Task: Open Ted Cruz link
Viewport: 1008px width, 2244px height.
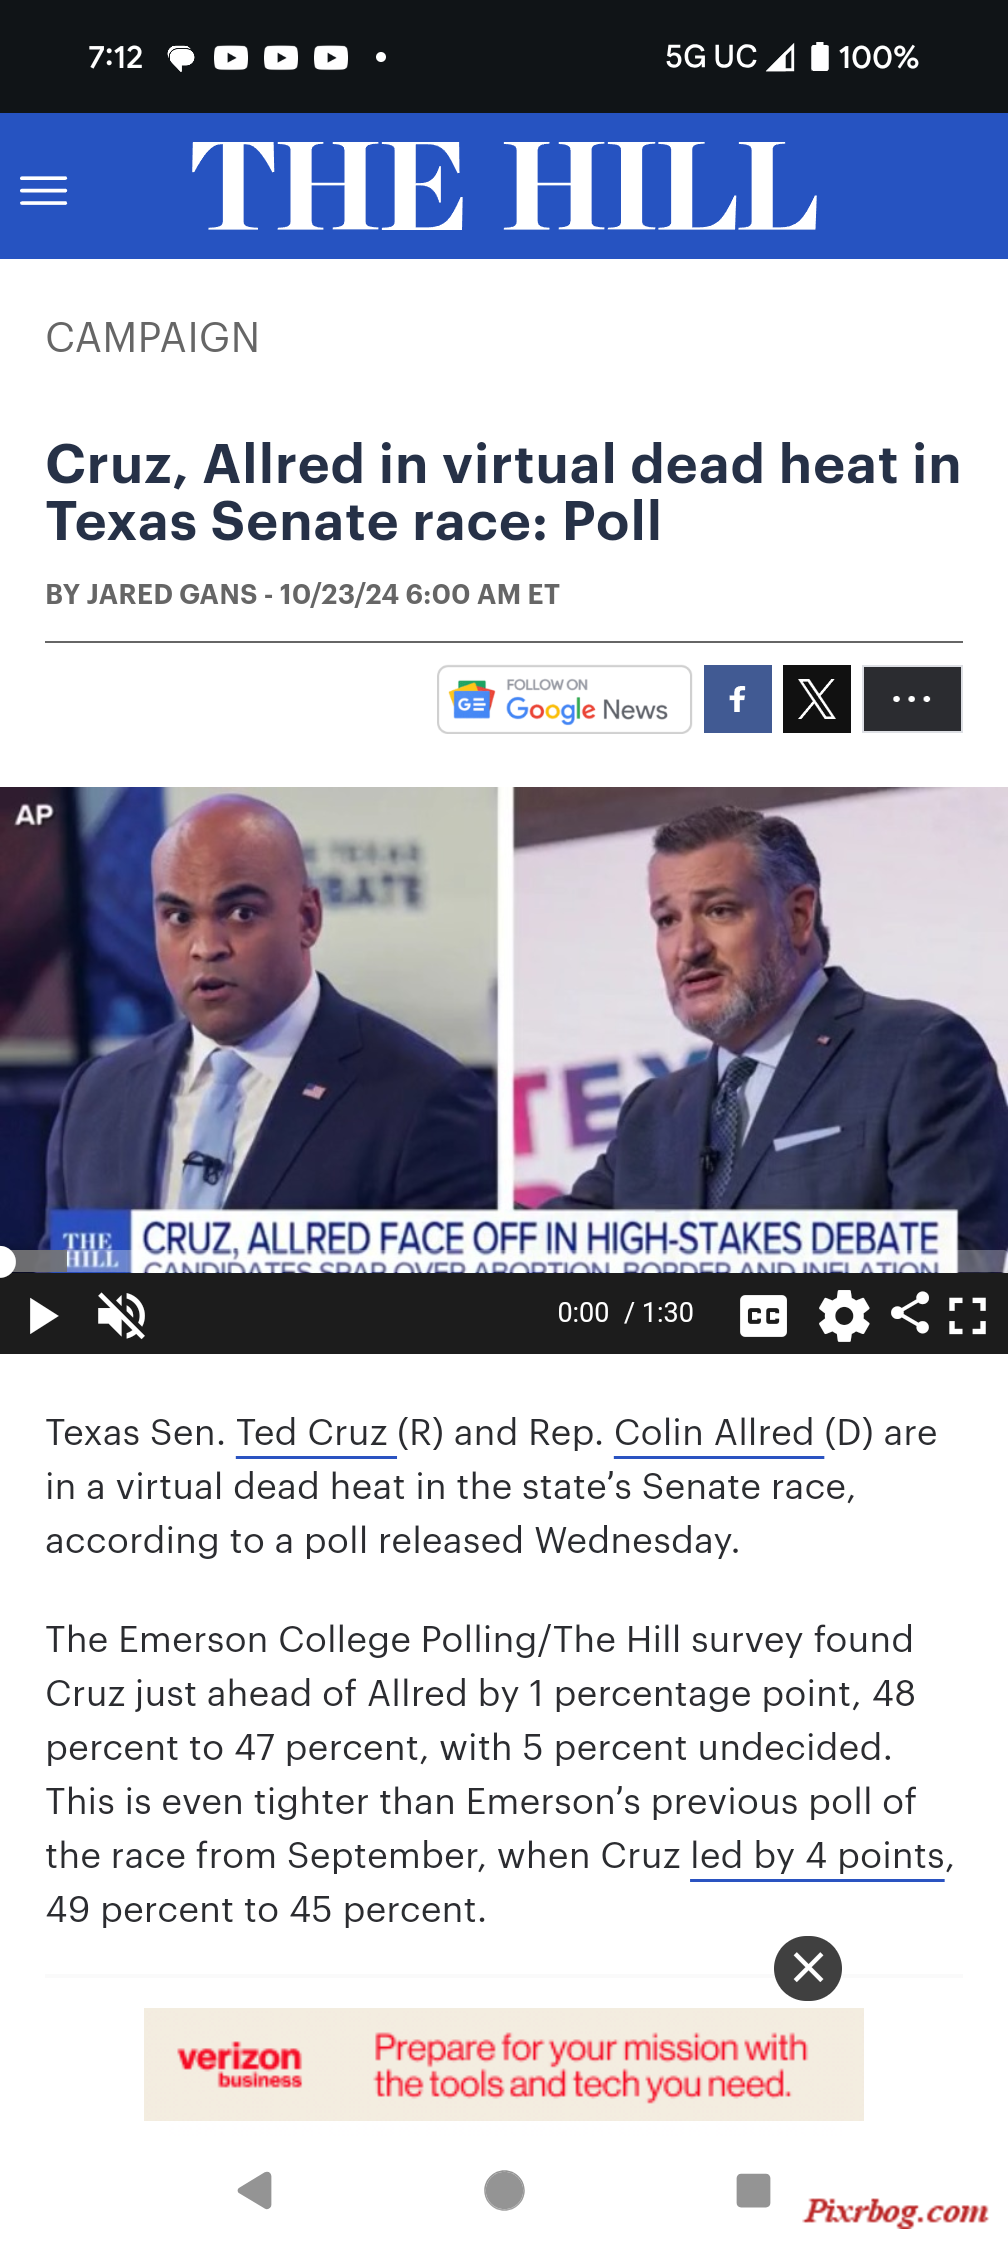Action: pyautogui.click(x=312, y=1433)
